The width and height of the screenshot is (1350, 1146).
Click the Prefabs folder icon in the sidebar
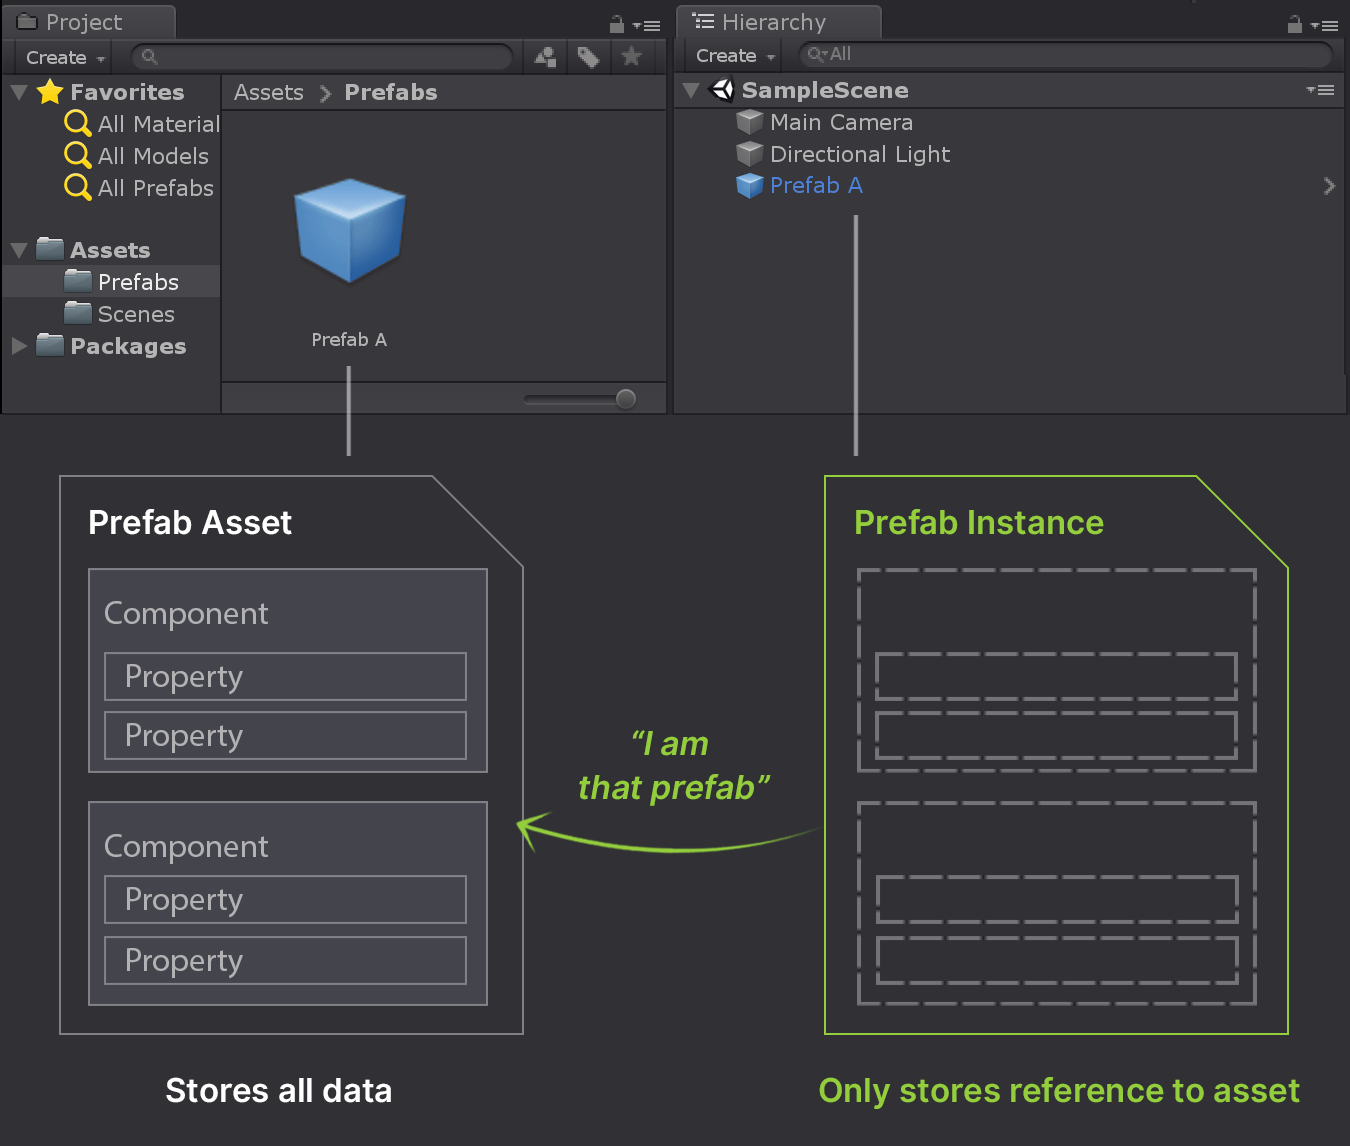pos(78,281)
